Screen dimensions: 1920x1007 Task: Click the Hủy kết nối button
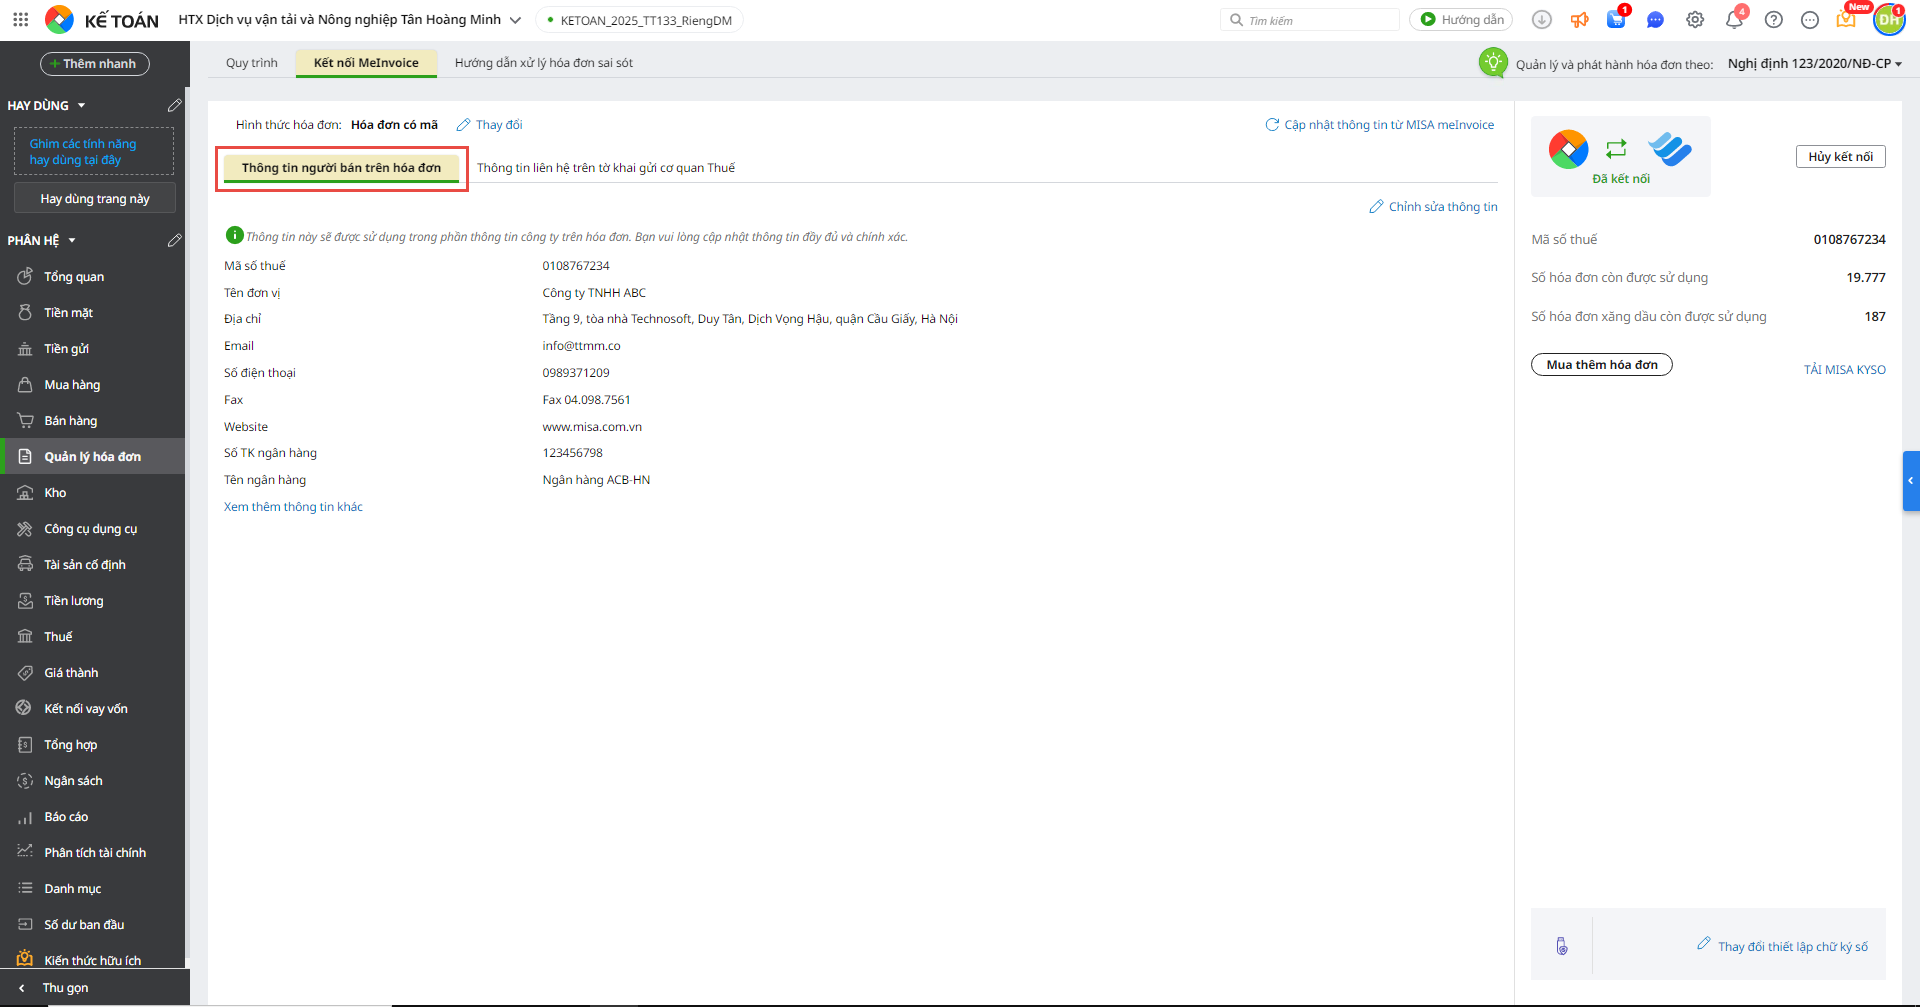tap(1840, 157)
